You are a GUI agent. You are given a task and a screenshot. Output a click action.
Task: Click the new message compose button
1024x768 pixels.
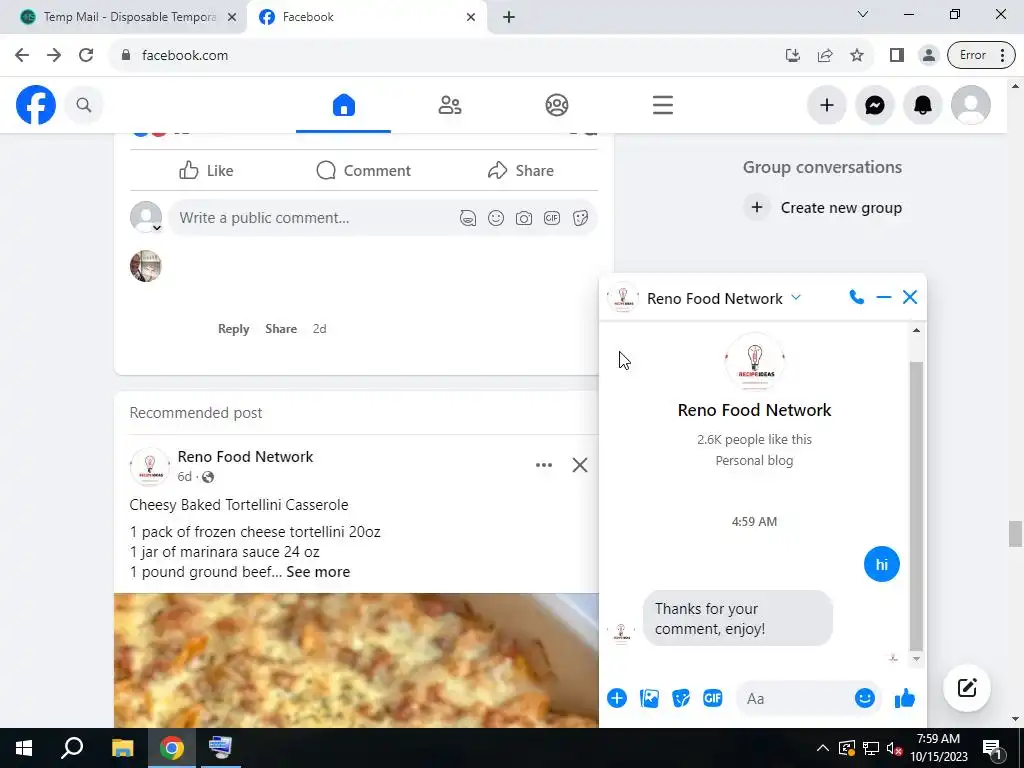click(x=967, y=688)
